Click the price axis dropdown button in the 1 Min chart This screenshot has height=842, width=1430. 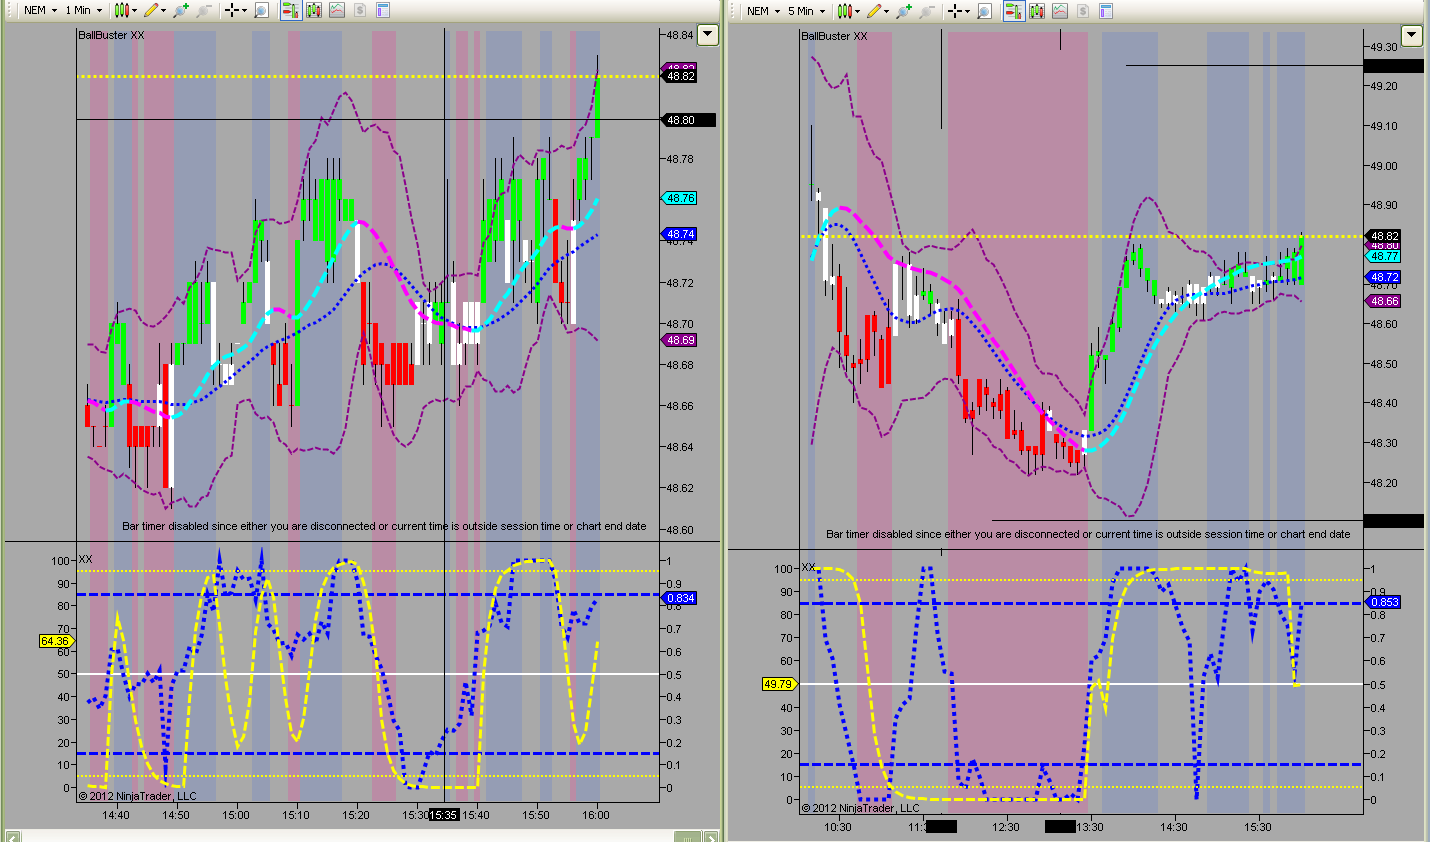pos(708,35)
